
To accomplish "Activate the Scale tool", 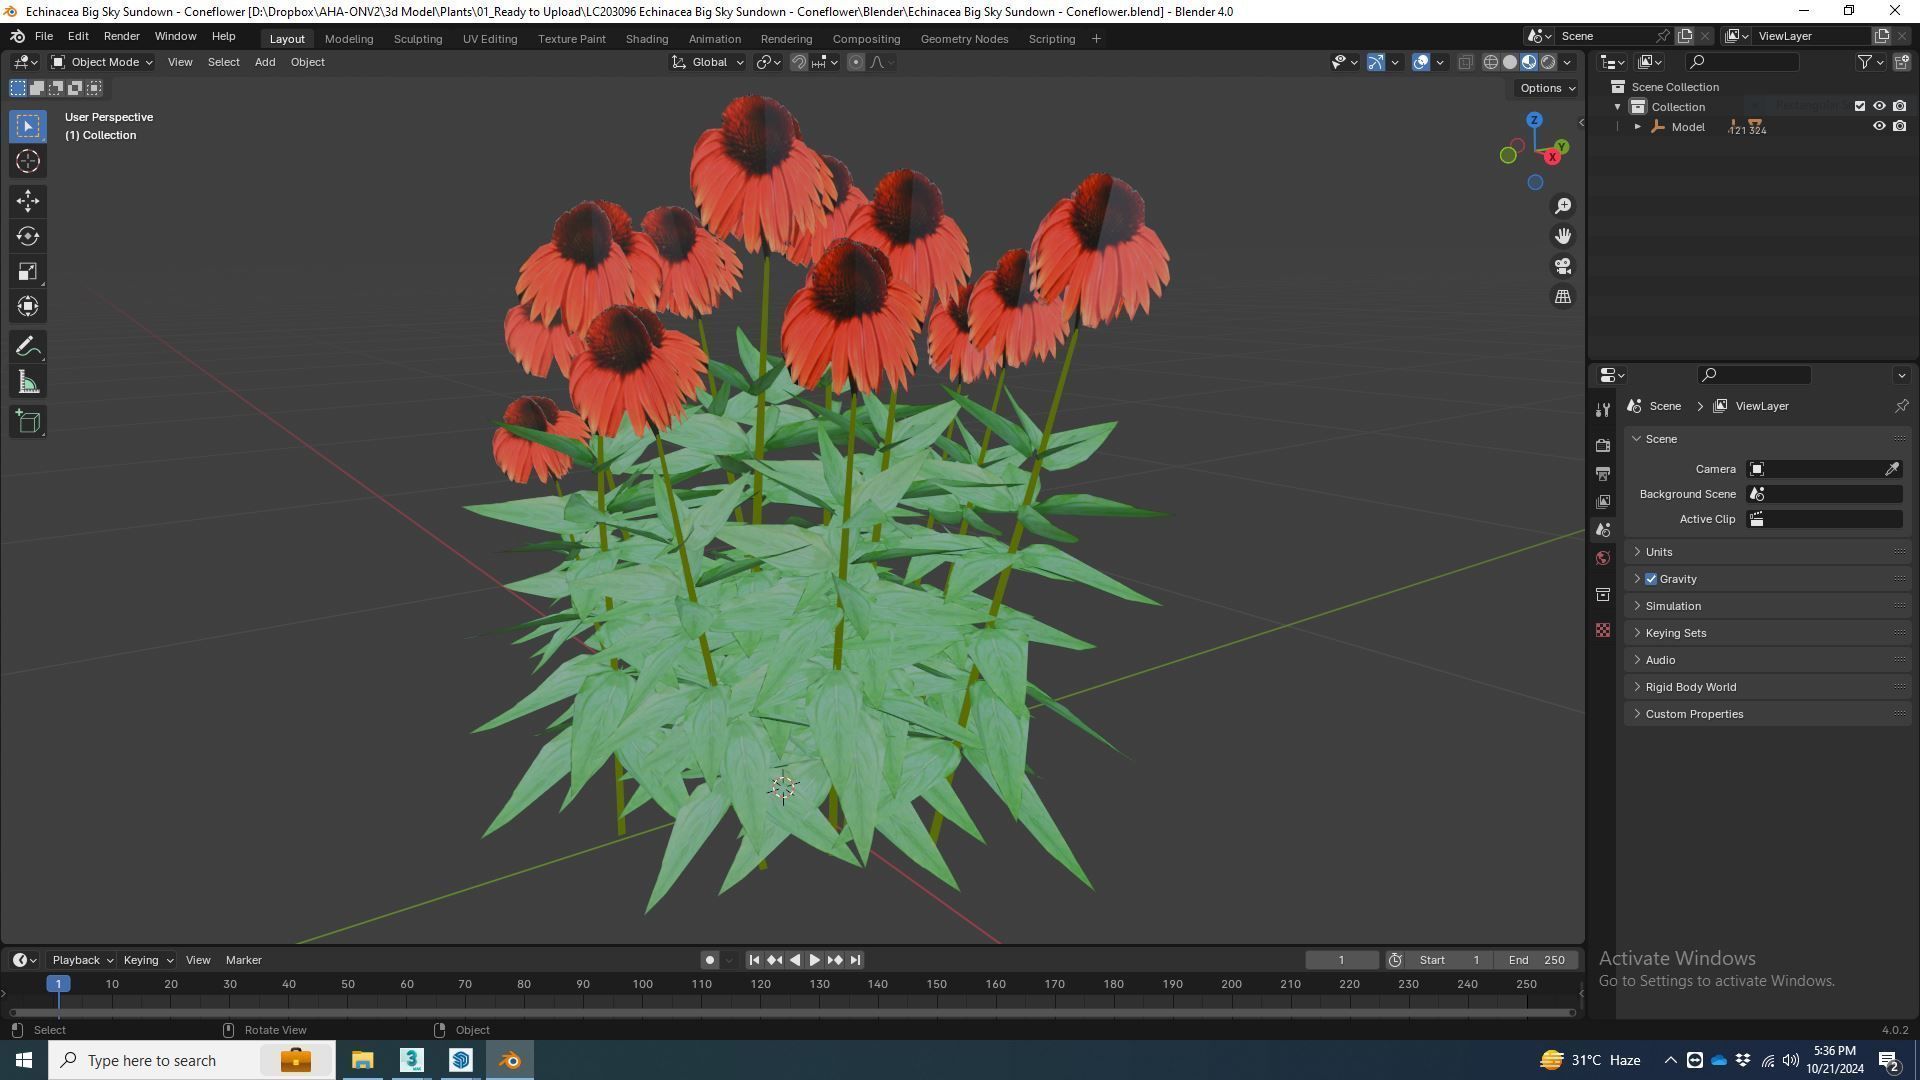I will (x=28, y=272).
